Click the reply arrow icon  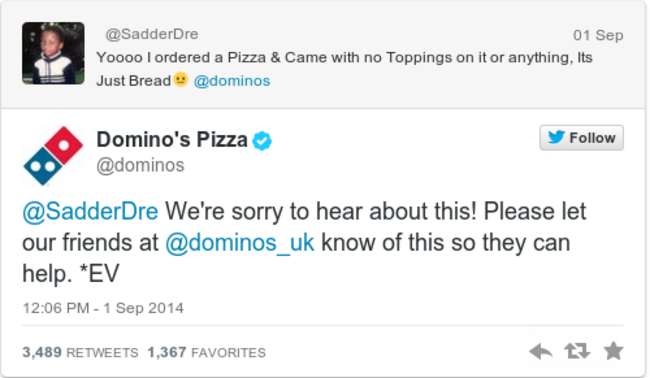[x=541, y=351]
